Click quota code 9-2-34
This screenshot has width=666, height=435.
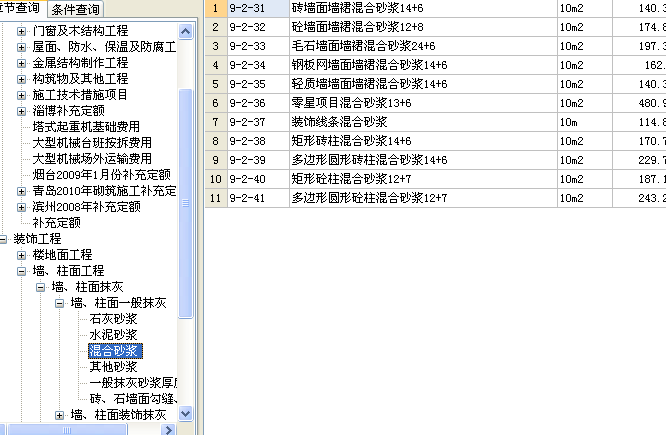click(258, 65)
